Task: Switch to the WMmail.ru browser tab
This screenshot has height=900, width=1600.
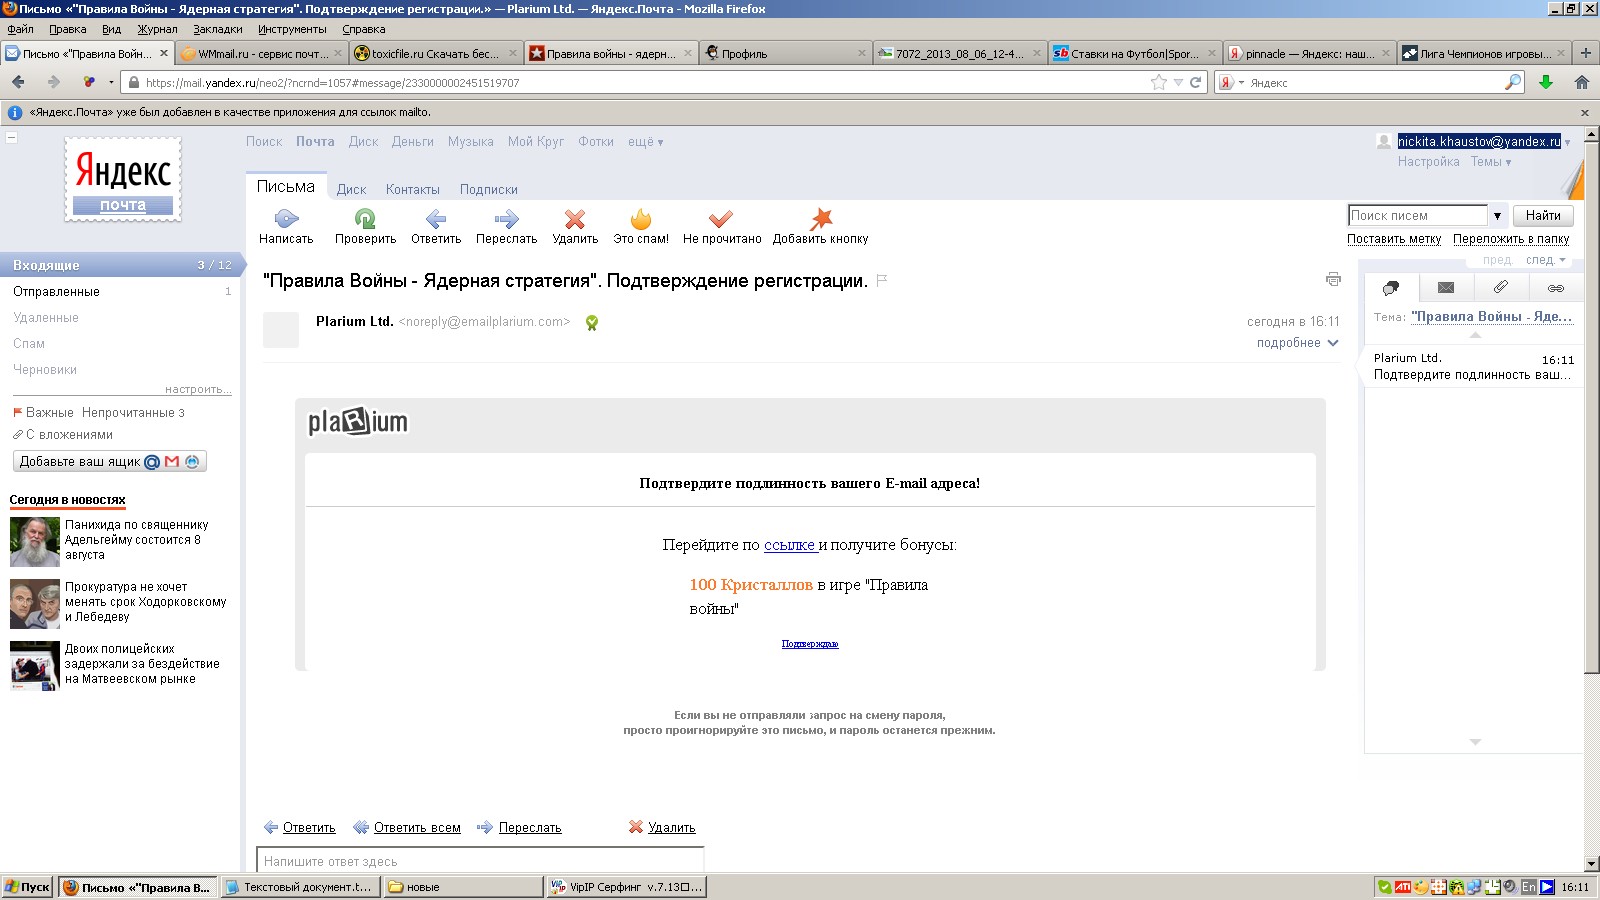Action: [x=262, y=53]
